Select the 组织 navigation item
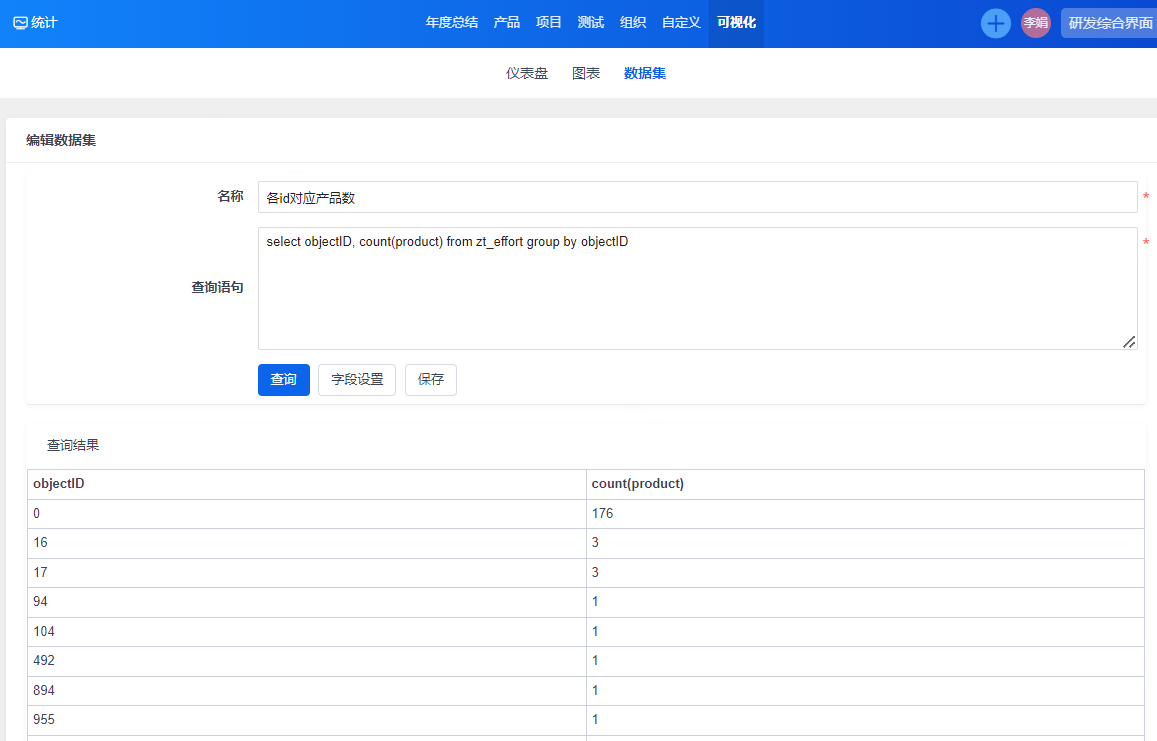This screenshot has height=741, width=1157. tap(632, 23)
